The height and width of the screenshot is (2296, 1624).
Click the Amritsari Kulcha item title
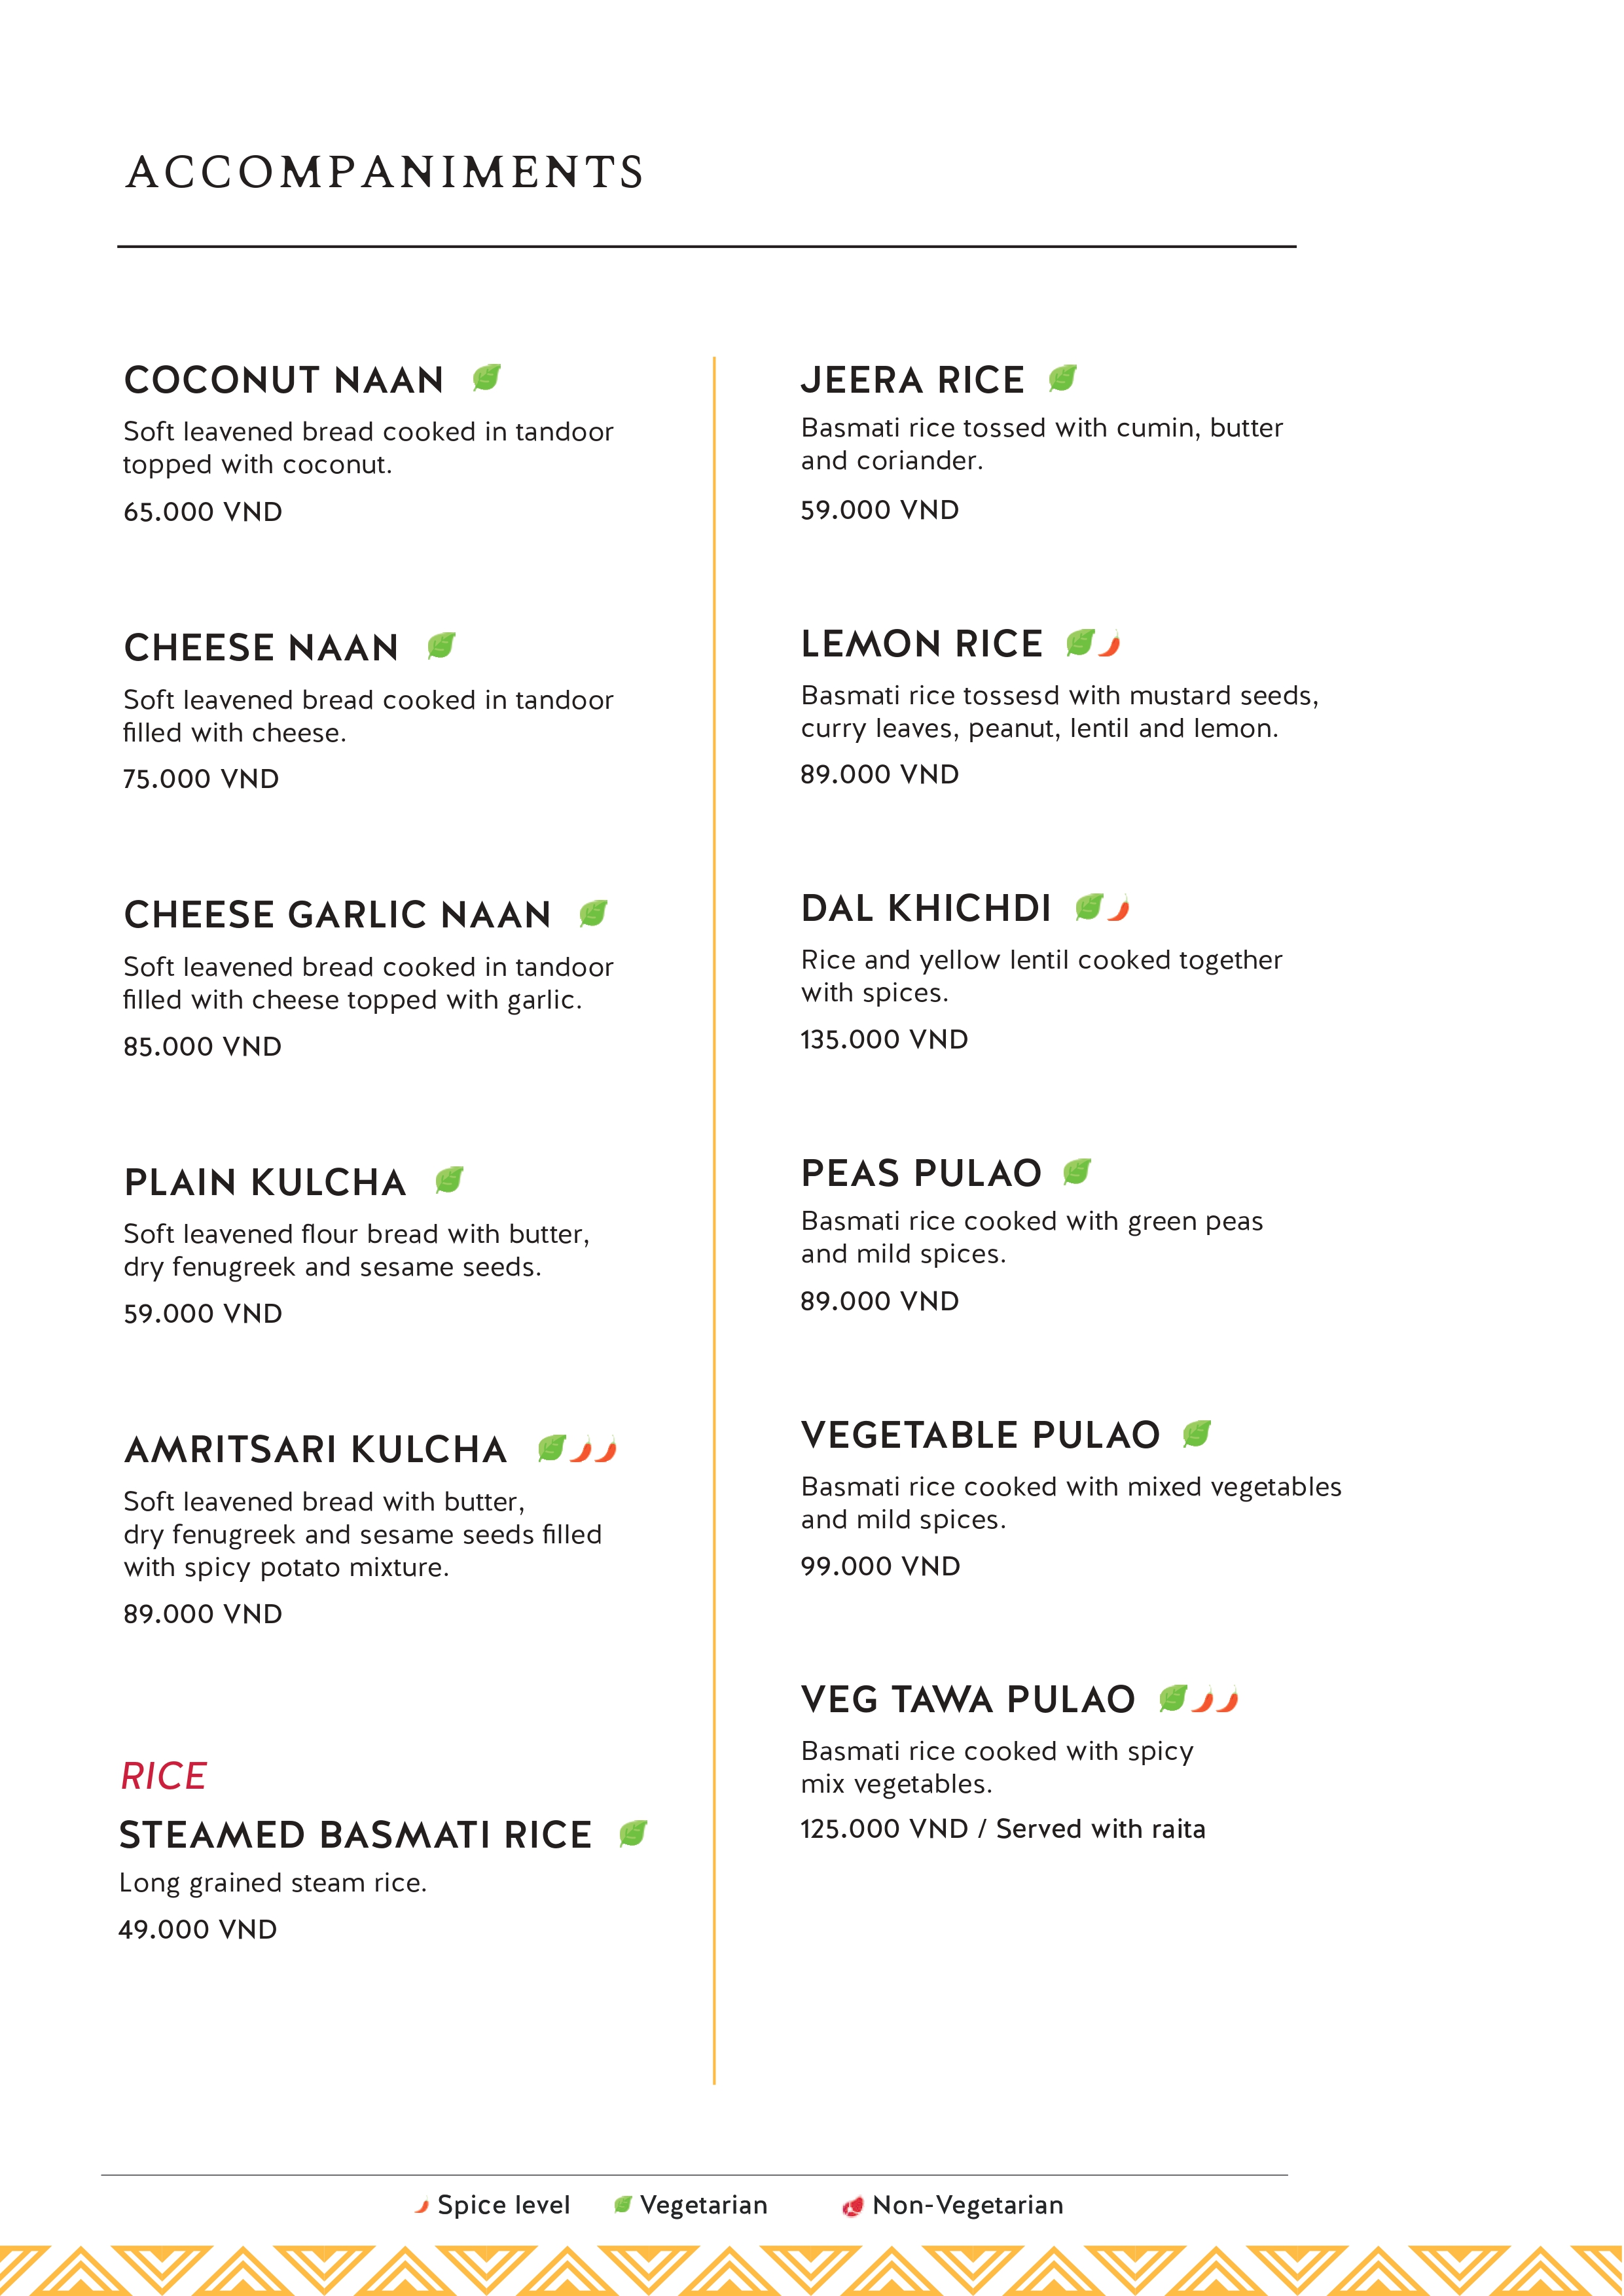click(316, 1450)
